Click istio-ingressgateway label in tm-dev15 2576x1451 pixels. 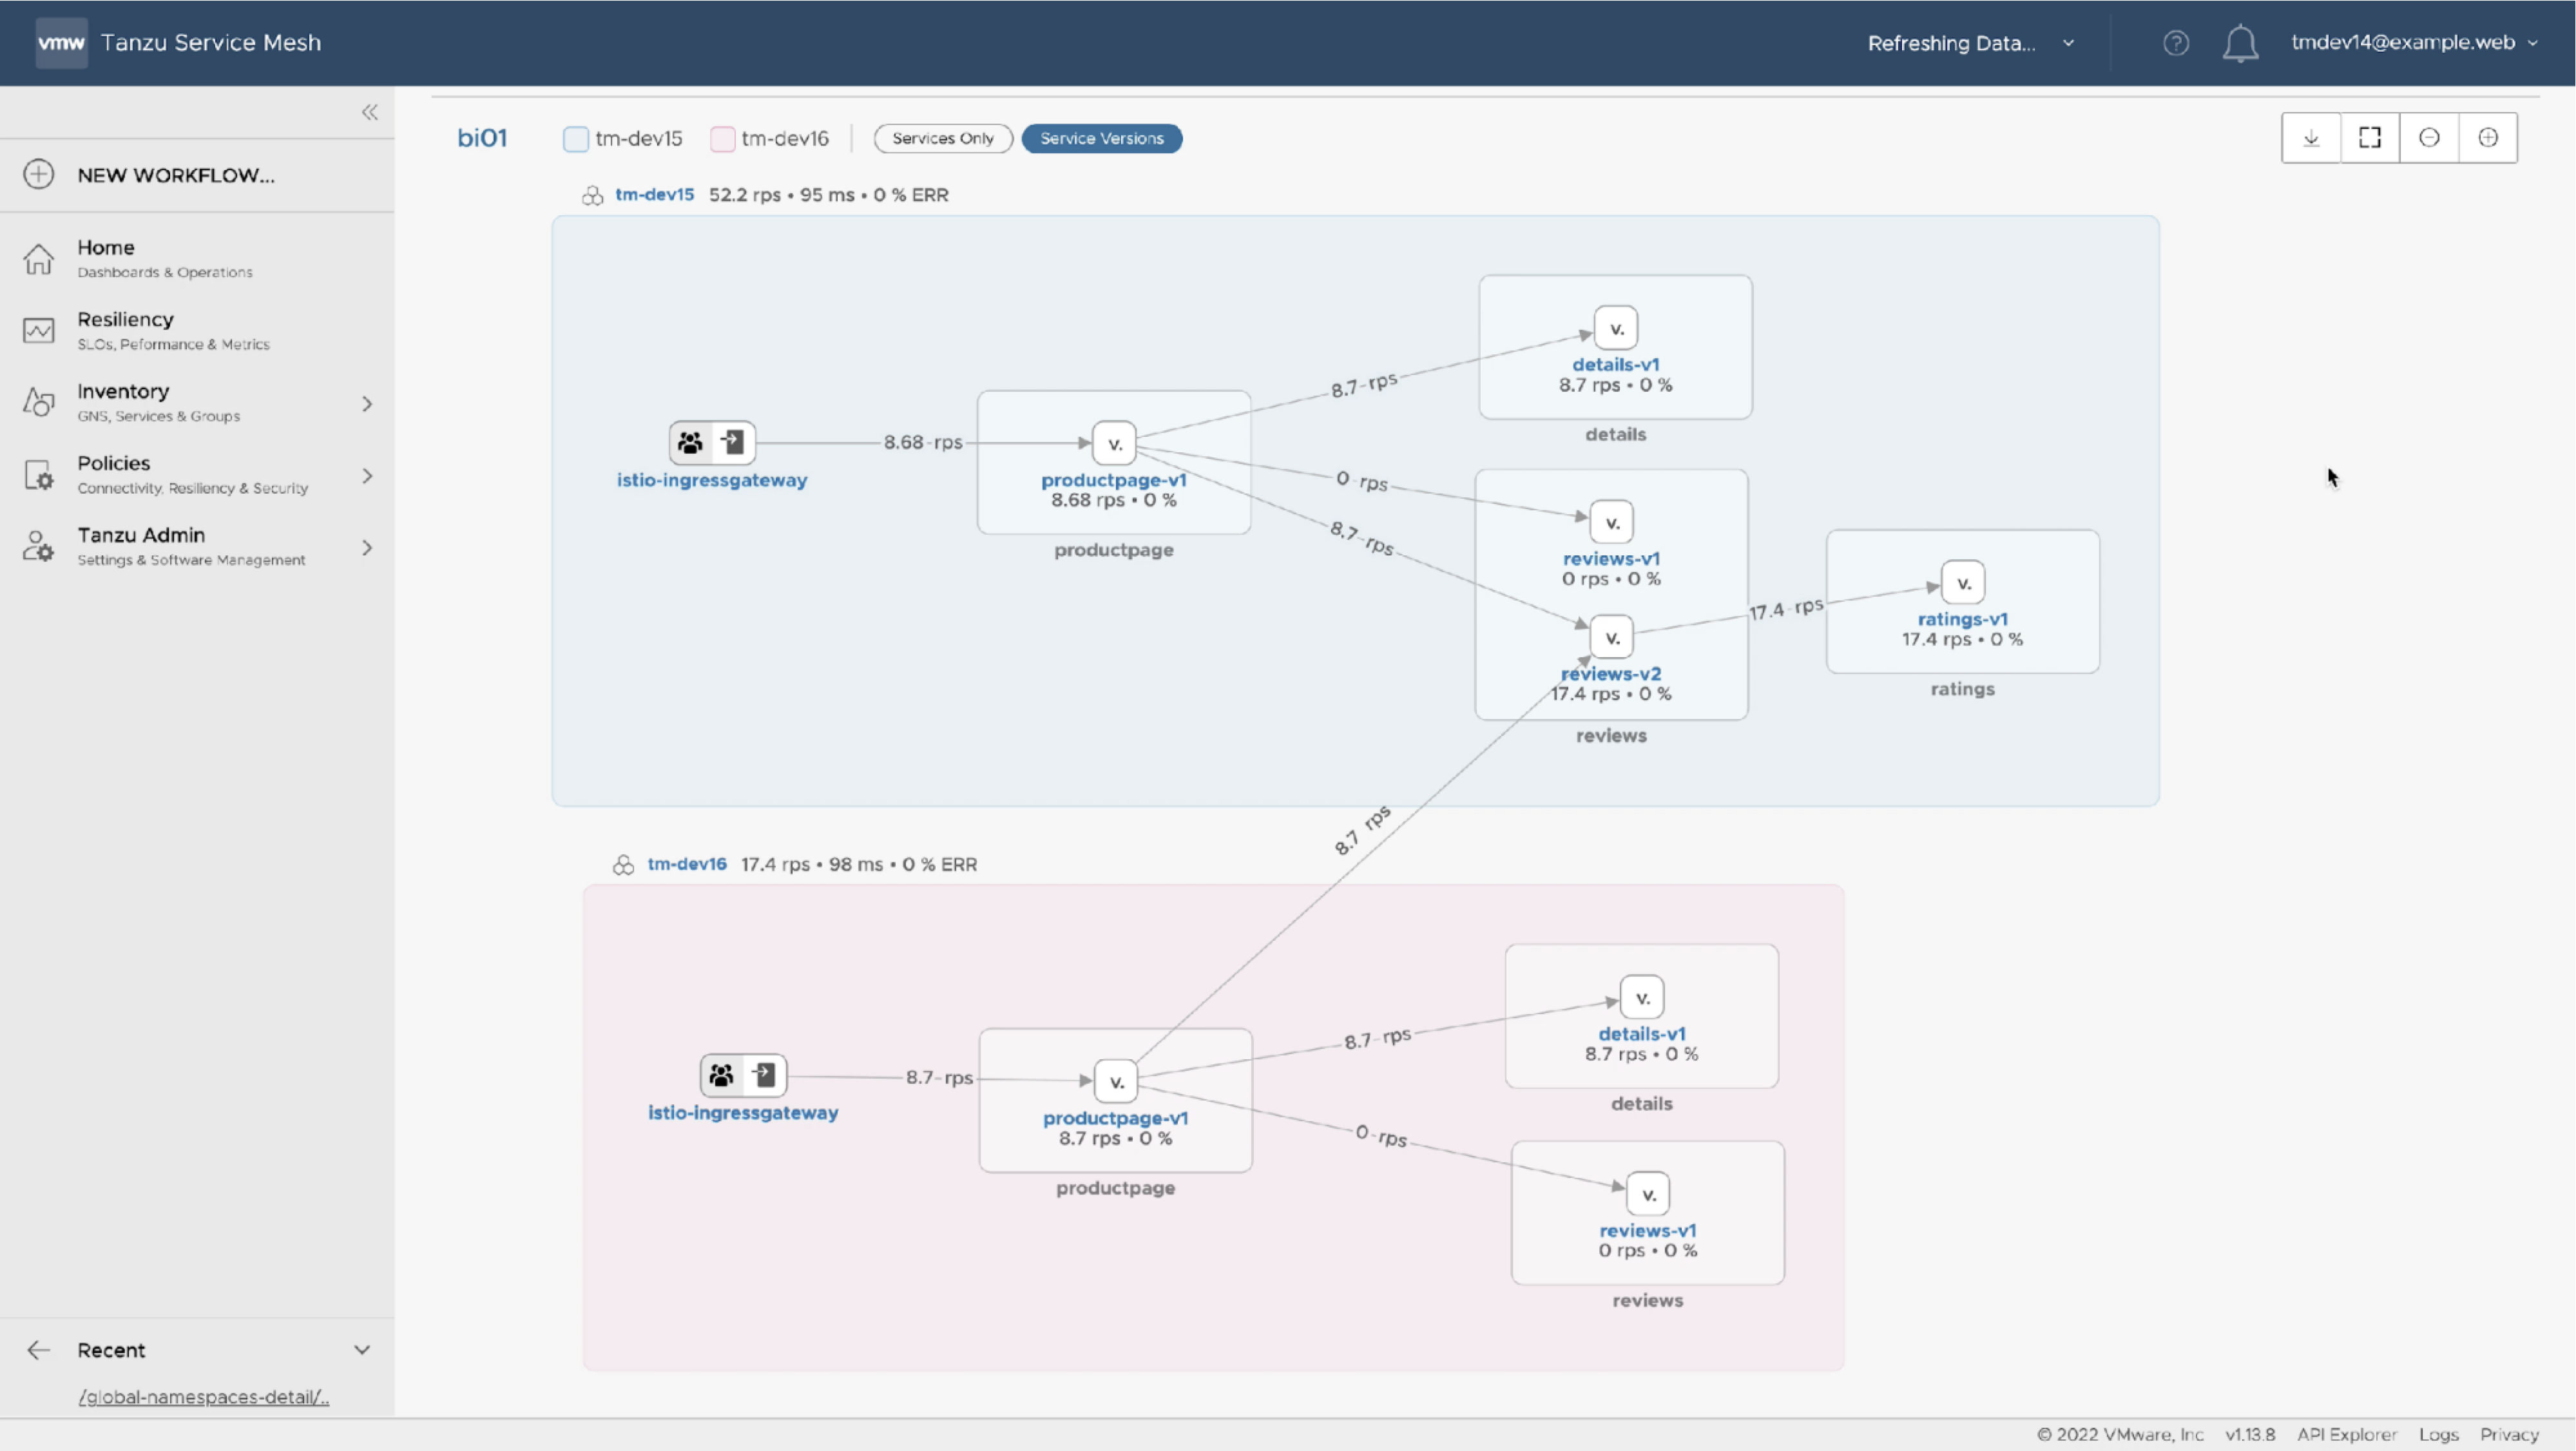pos(712,480)
